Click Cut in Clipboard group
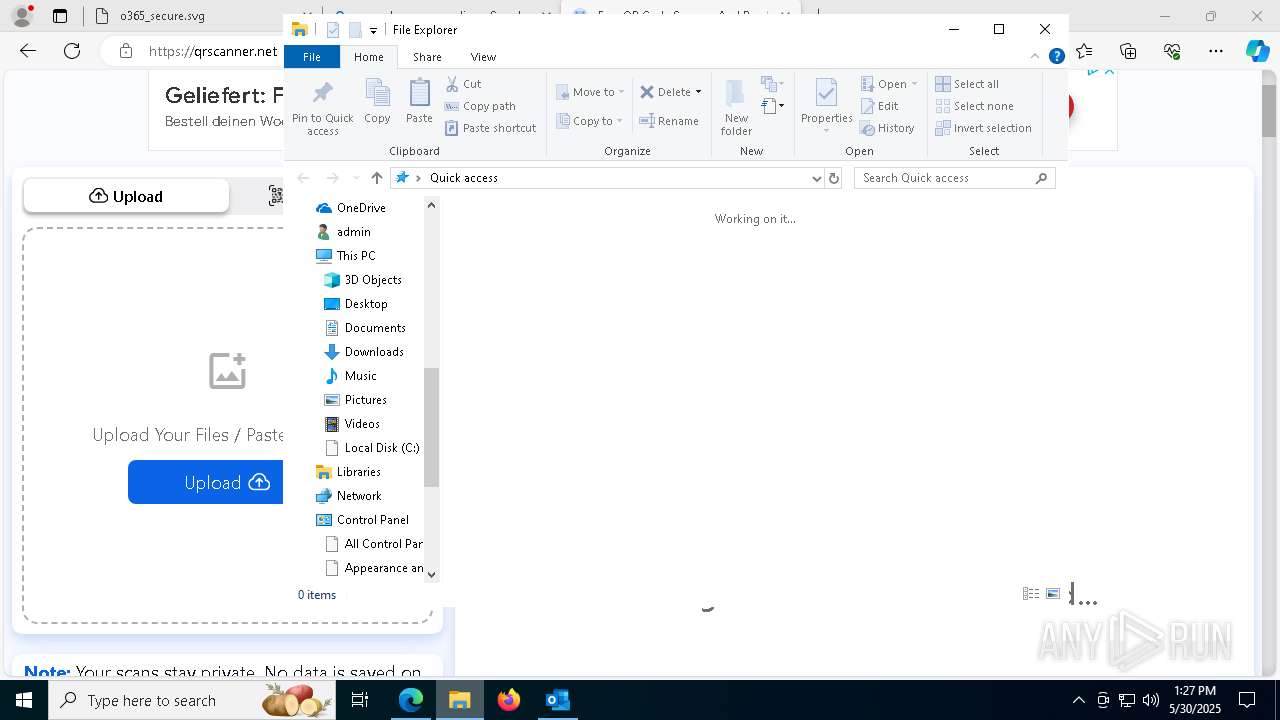 click(463, 84)
